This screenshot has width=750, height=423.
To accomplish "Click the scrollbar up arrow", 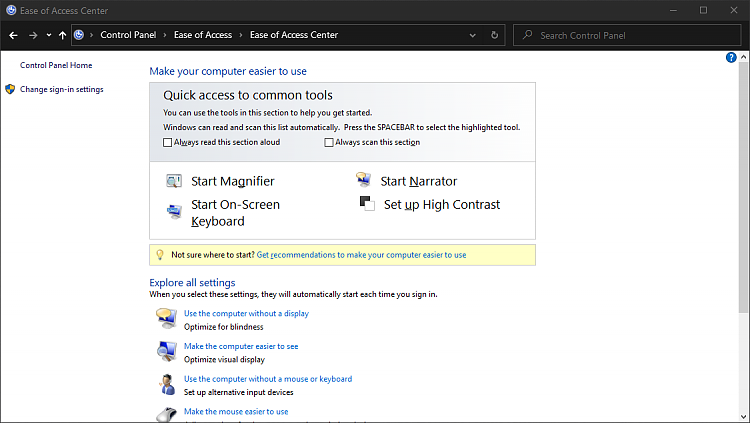I will (743, 56).
